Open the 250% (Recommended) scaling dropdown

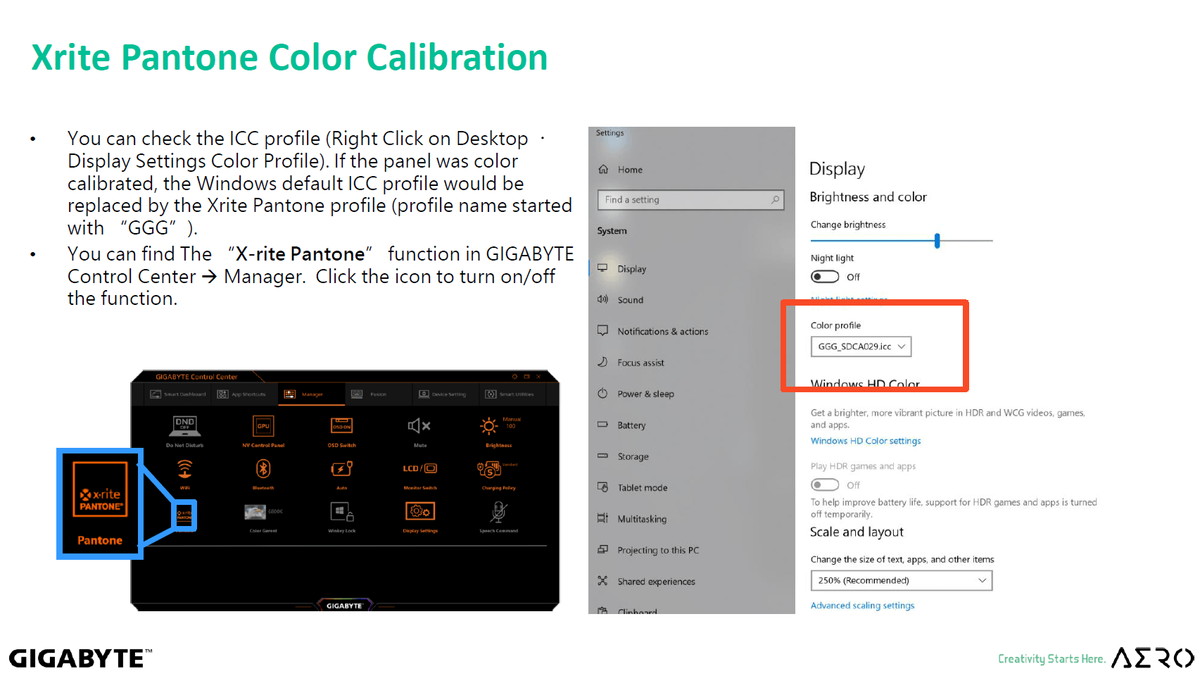click(901, 580)
